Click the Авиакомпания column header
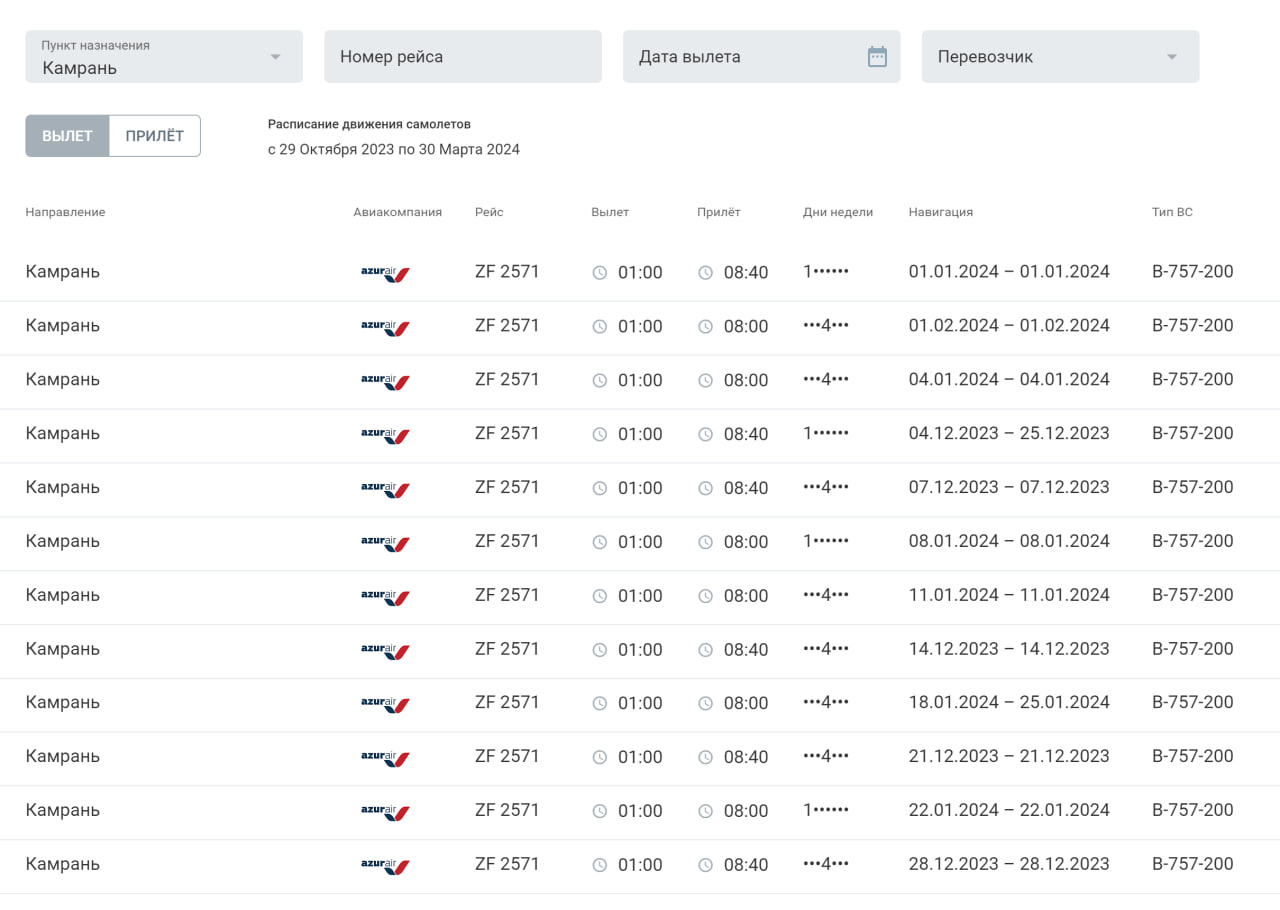 coord(397,212)
